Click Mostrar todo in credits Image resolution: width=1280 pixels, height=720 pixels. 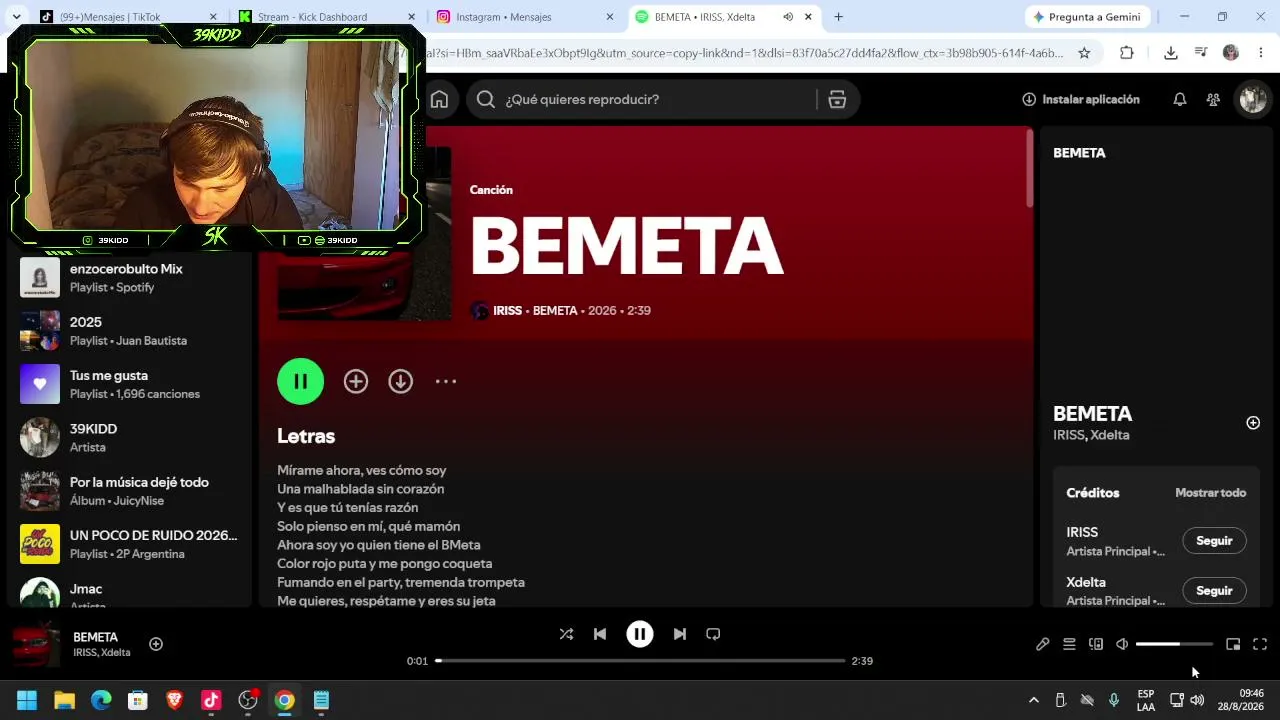click(1210, 493)
